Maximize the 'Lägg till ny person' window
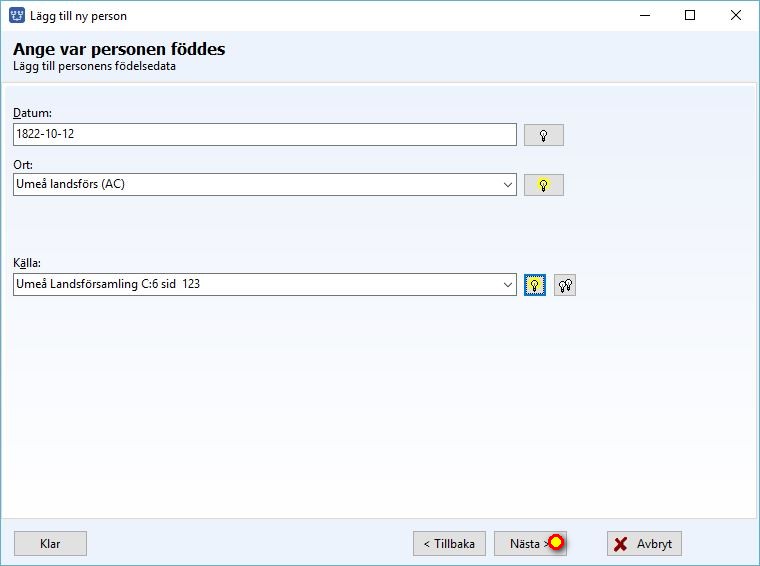This screenshot has width=760, height=566. tap(690, 16)
